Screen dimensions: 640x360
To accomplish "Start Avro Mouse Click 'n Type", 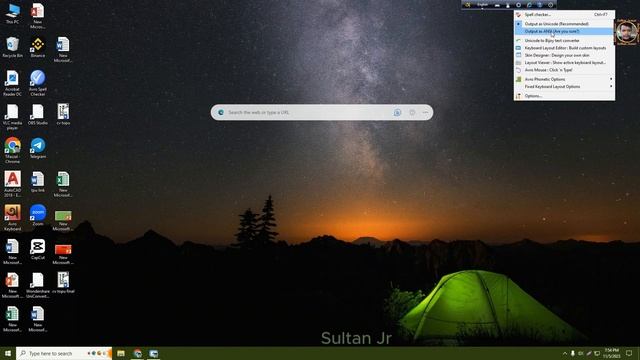I will tap(564, 70).
